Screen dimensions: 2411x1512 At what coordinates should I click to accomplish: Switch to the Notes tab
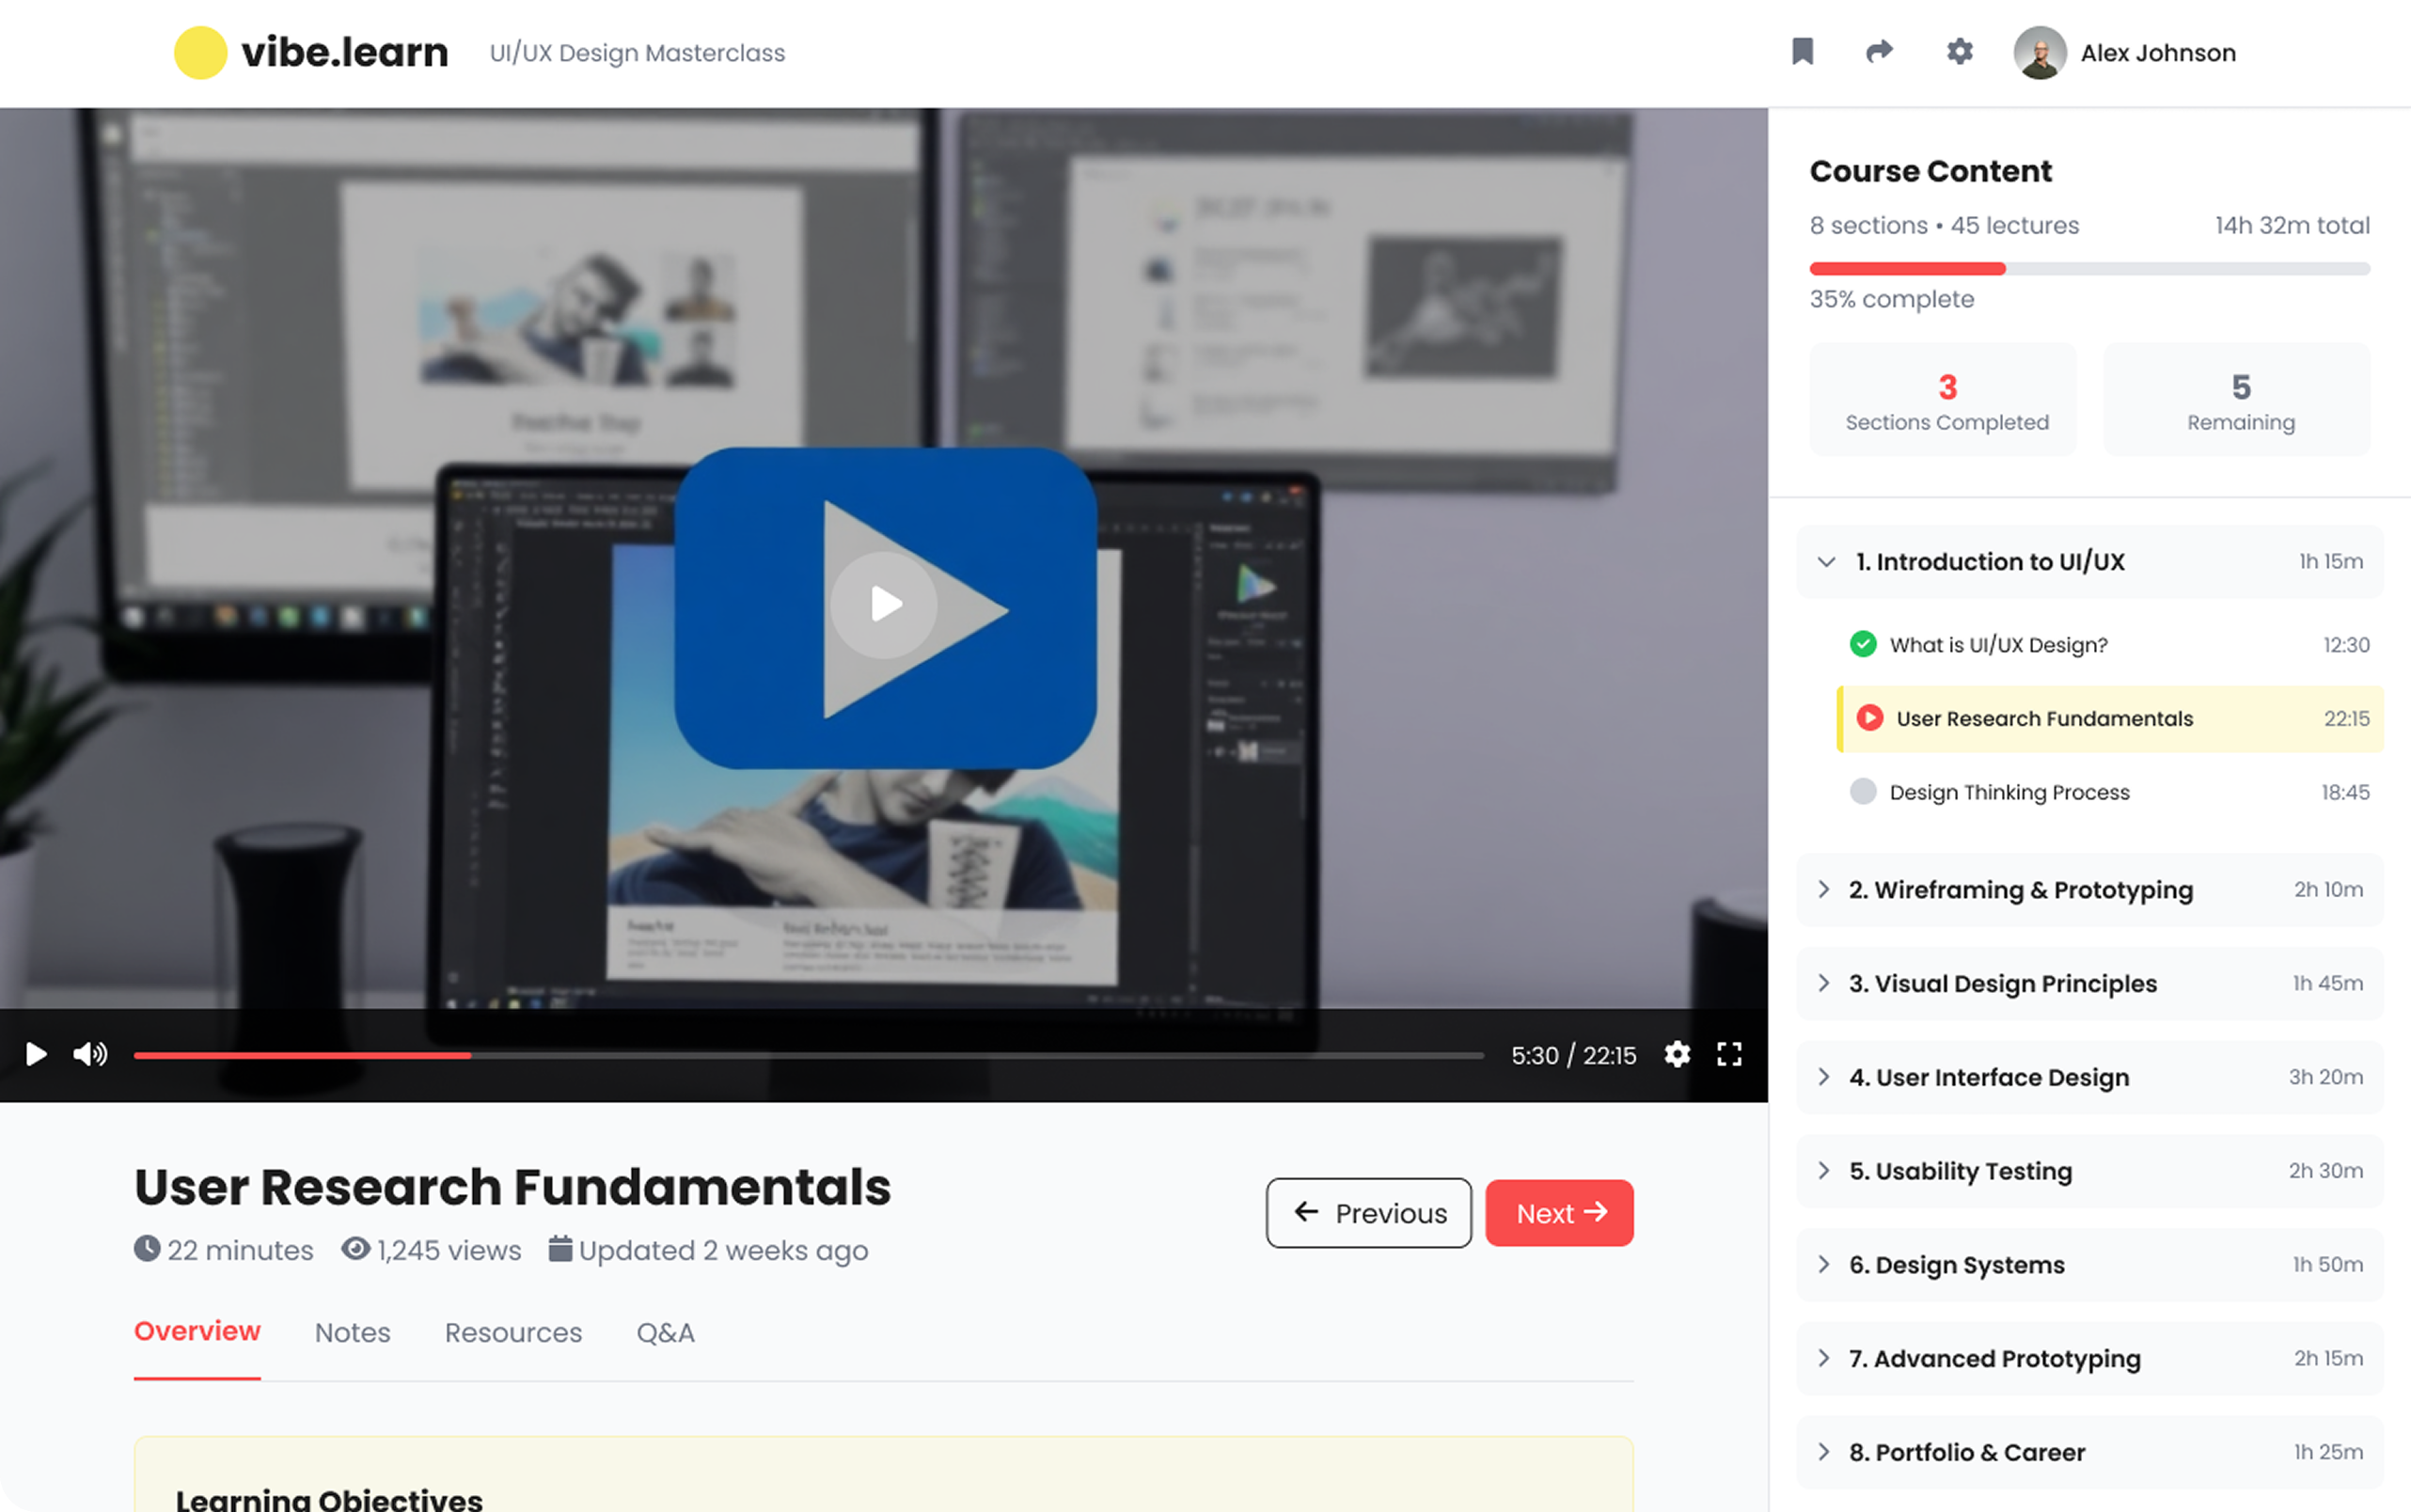[352, 1332]
